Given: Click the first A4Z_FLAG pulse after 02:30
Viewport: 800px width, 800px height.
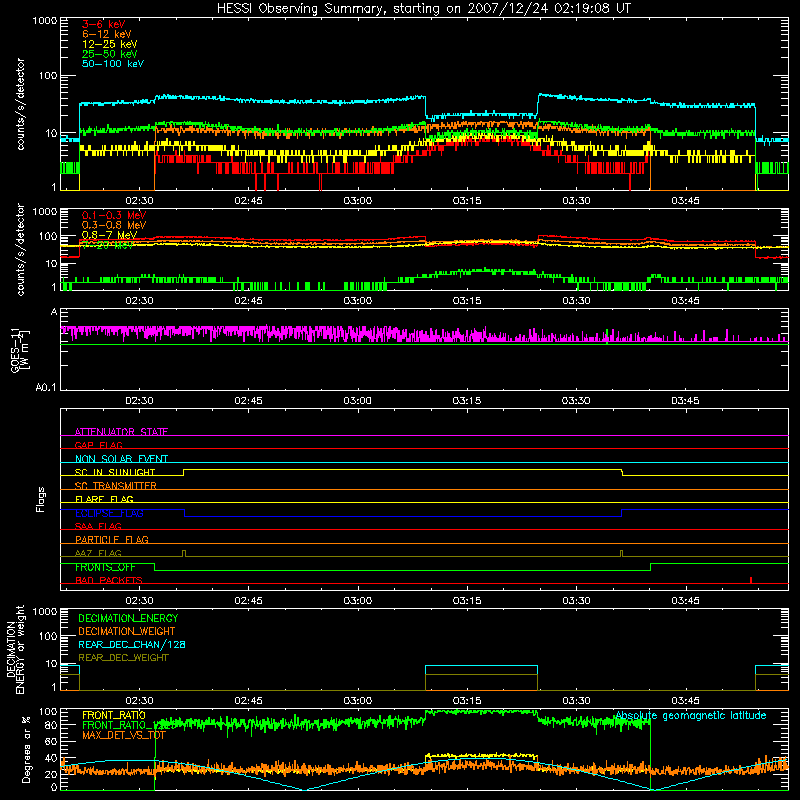Looking at the screenshot, I should point(184,553).
